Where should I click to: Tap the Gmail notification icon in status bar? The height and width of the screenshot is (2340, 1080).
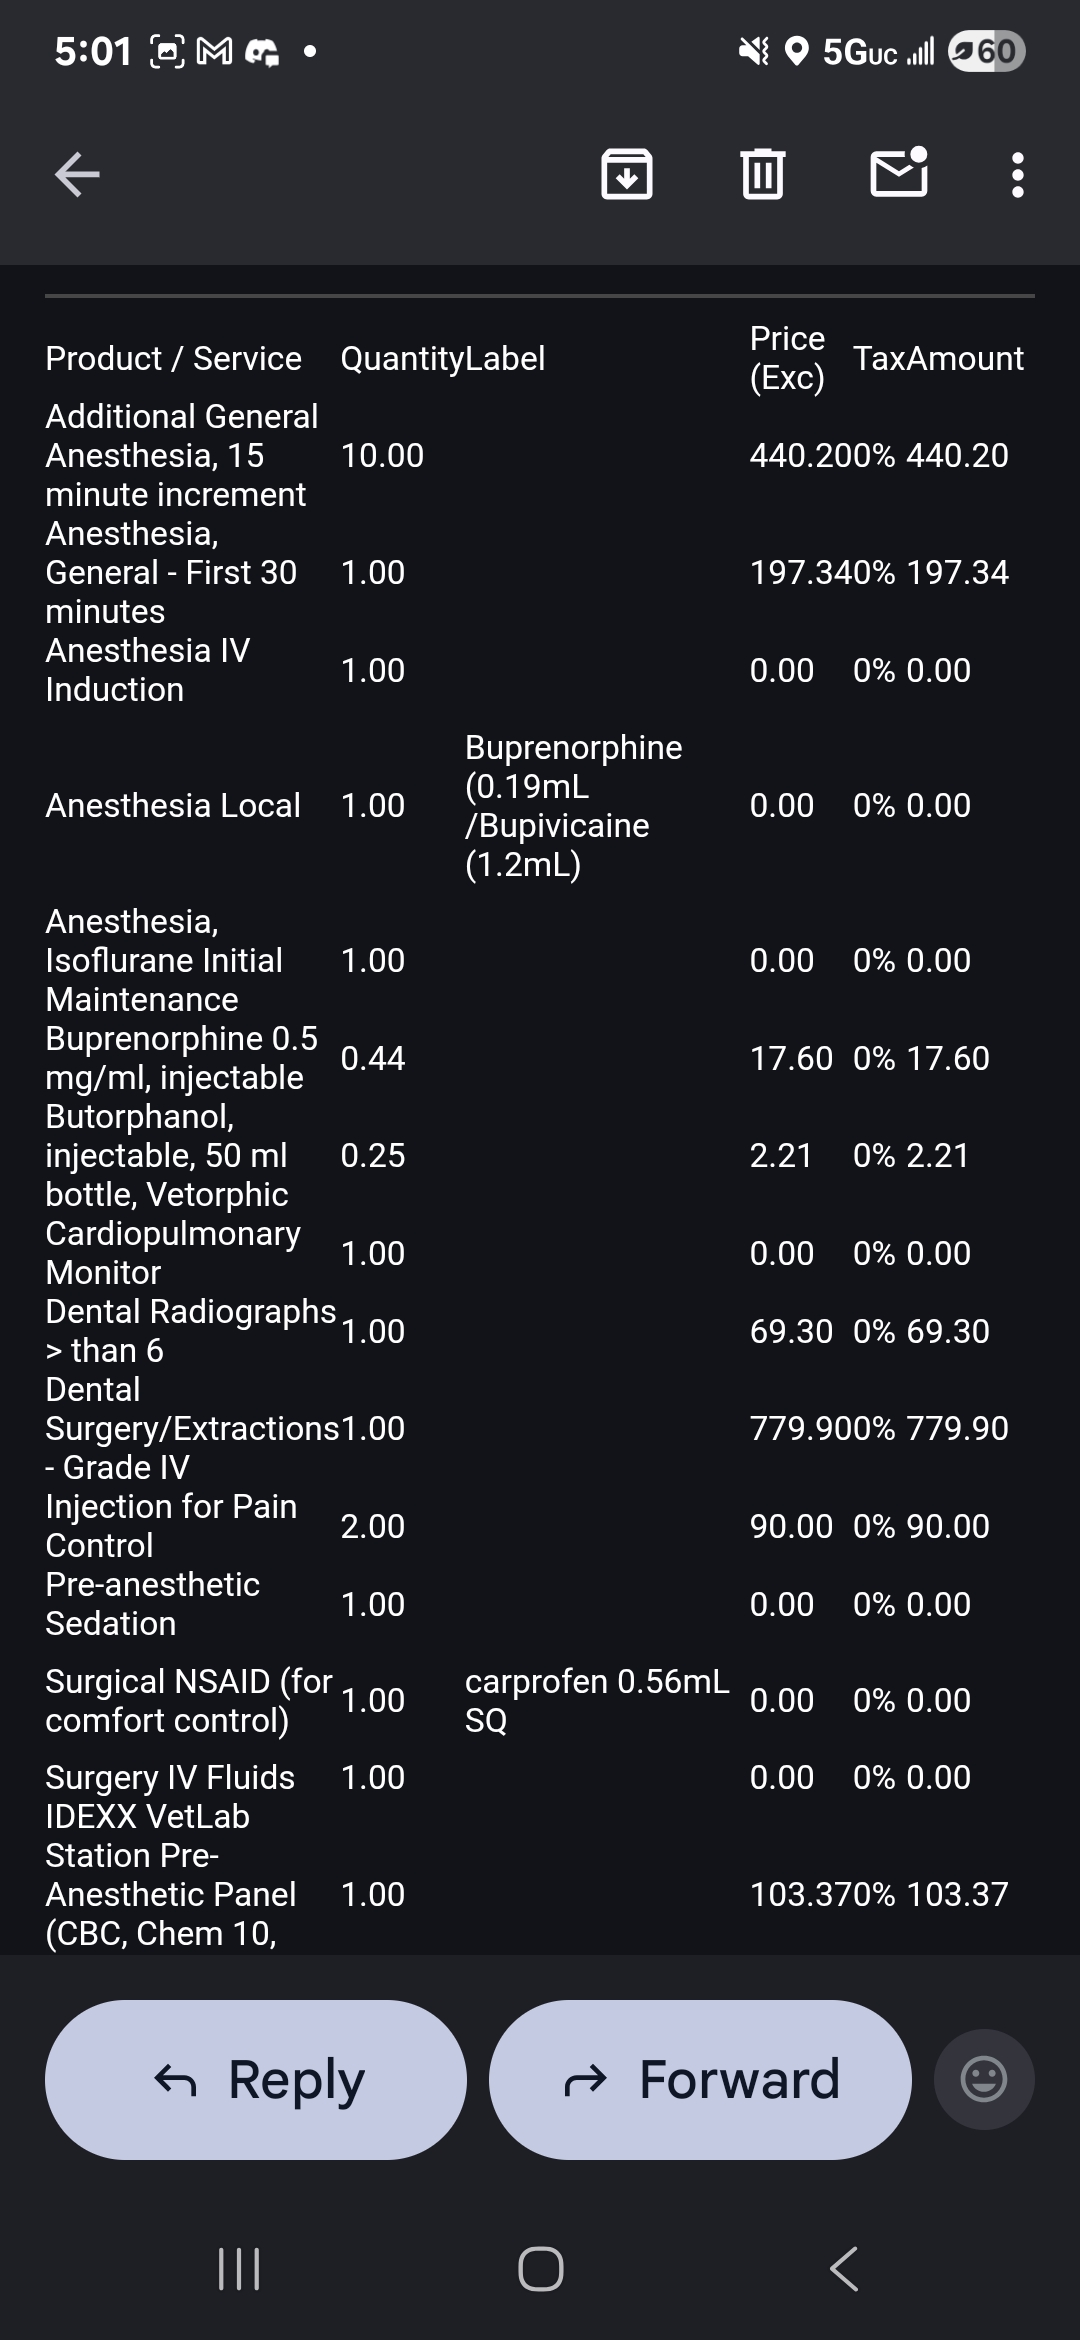[x=214, y=51]
